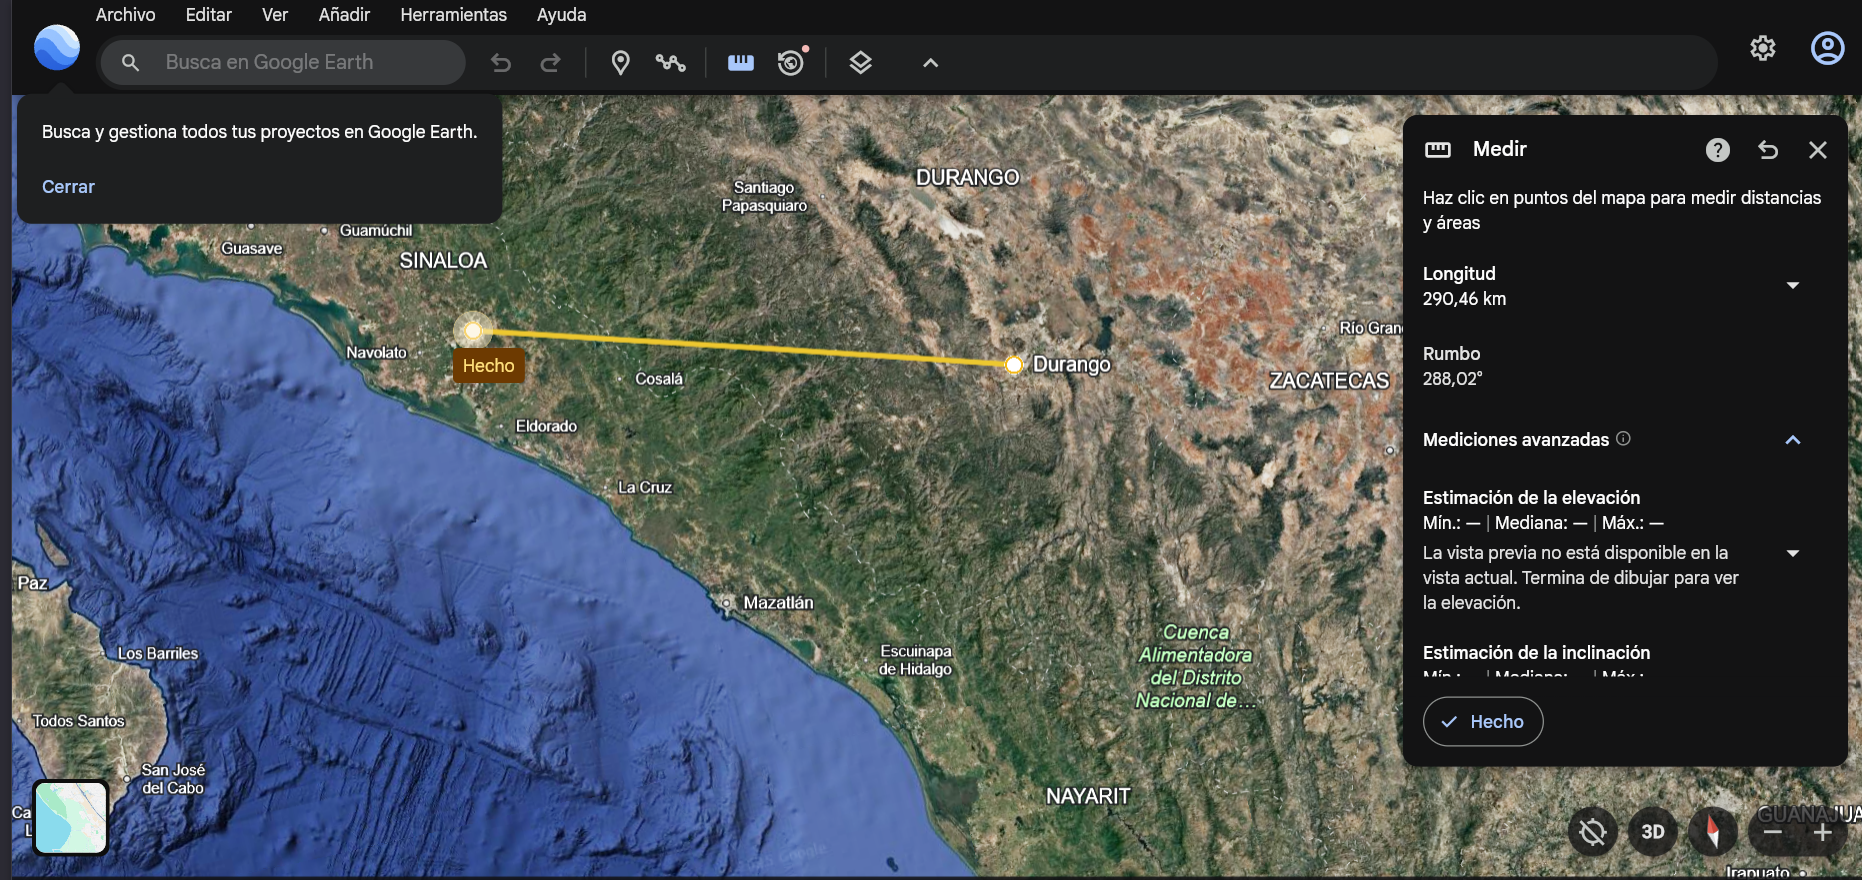Click the San José del Cabo label
Viewport: 1862px width, 880px height.
(x=173, y=779)
